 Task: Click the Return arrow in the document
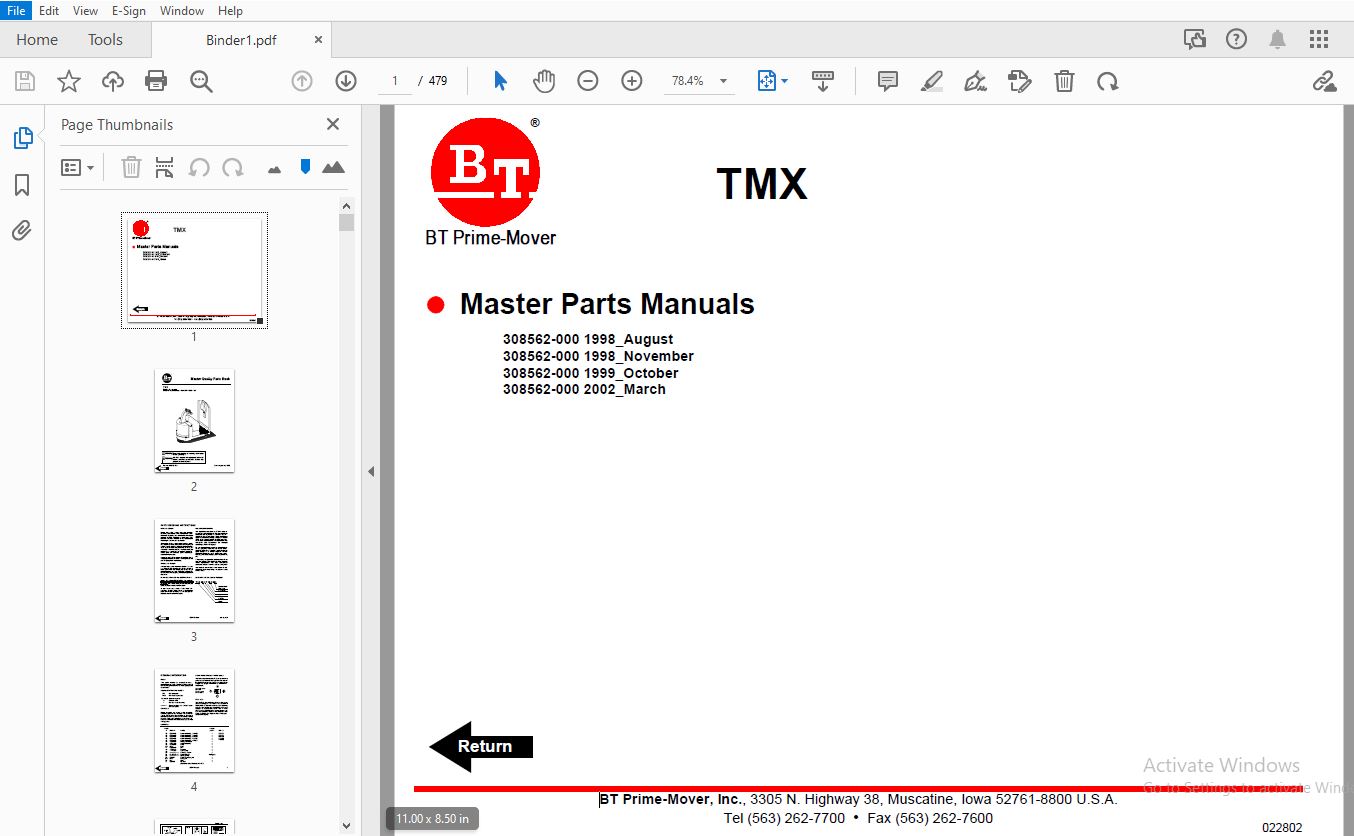[x=481, y=746]
